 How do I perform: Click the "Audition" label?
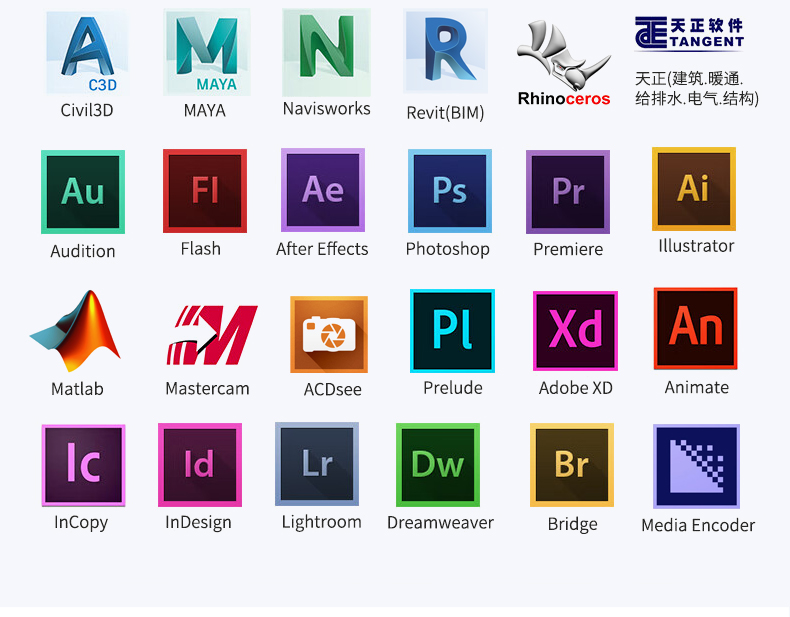pyautogui.click(x=83, y=251)
